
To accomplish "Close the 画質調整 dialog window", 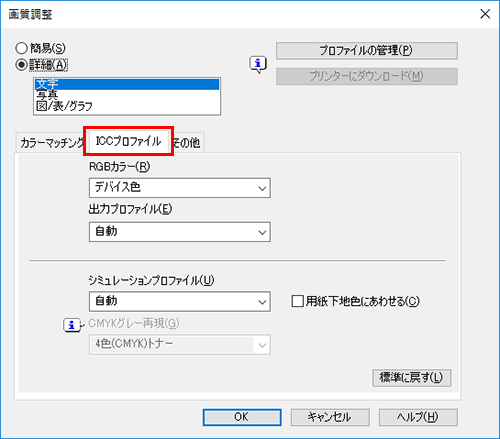I will (485, 14).
